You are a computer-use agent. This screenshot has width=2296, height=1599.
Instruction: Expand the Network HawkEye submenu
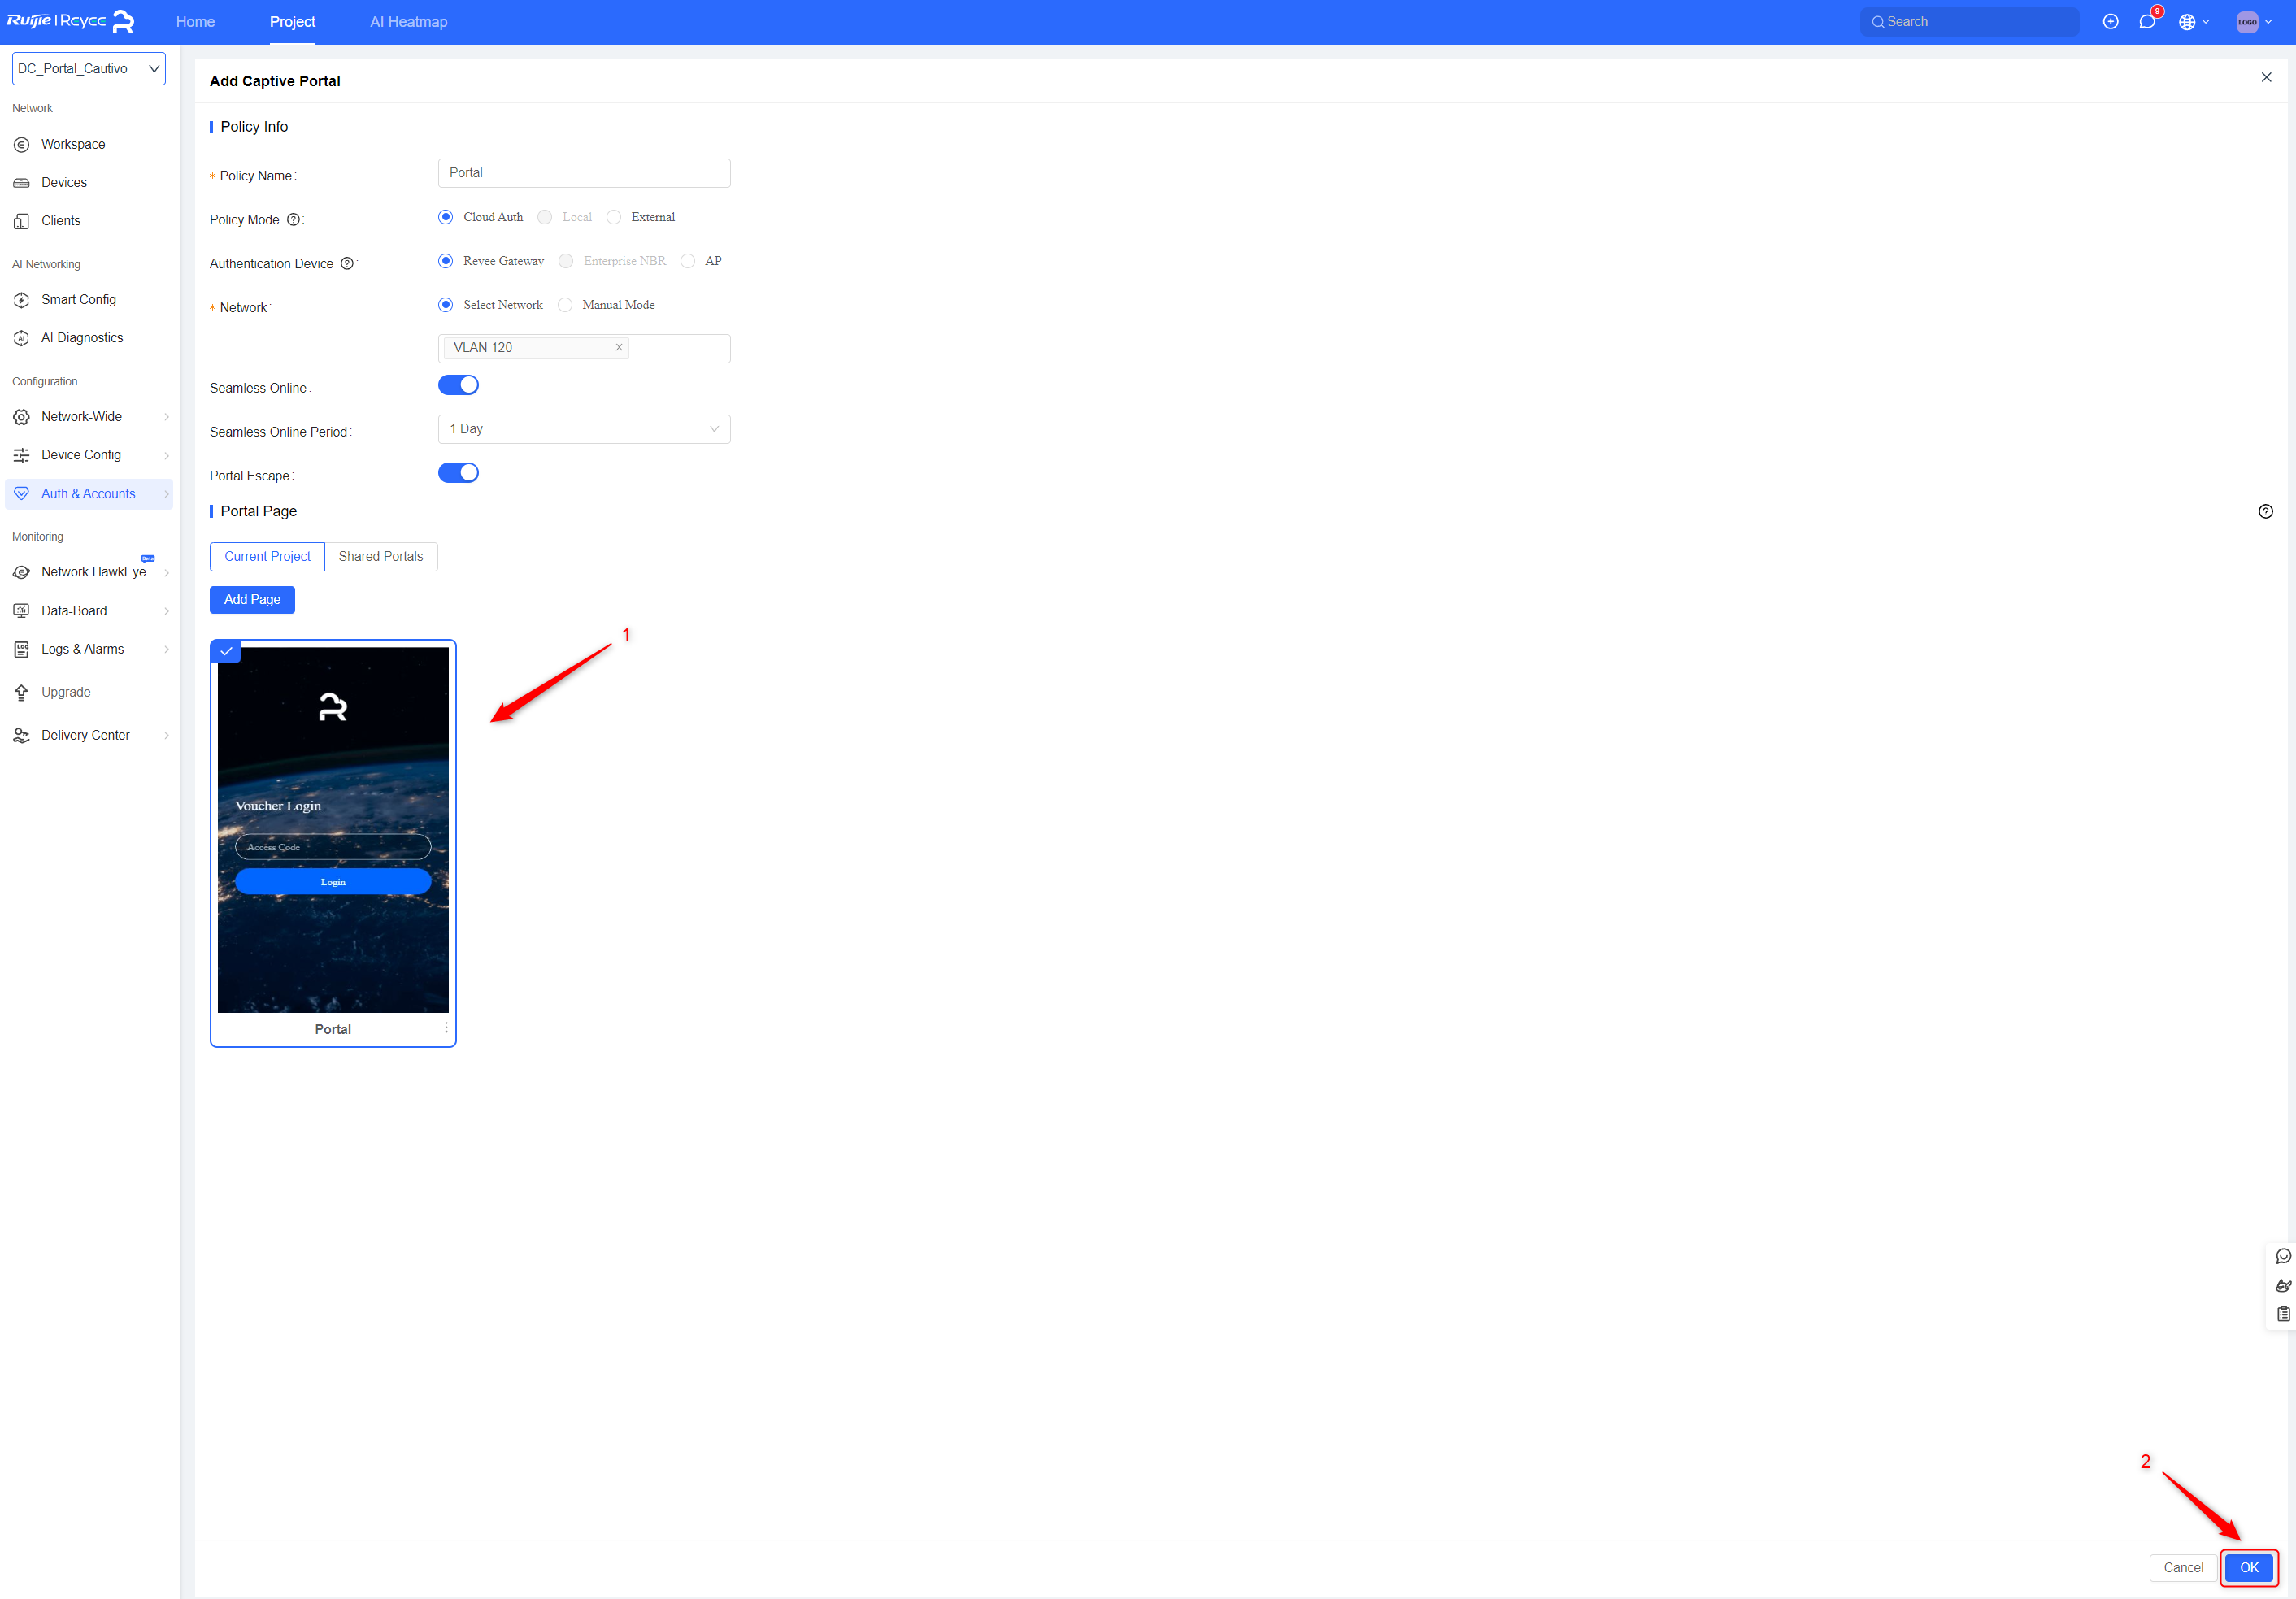166,572
